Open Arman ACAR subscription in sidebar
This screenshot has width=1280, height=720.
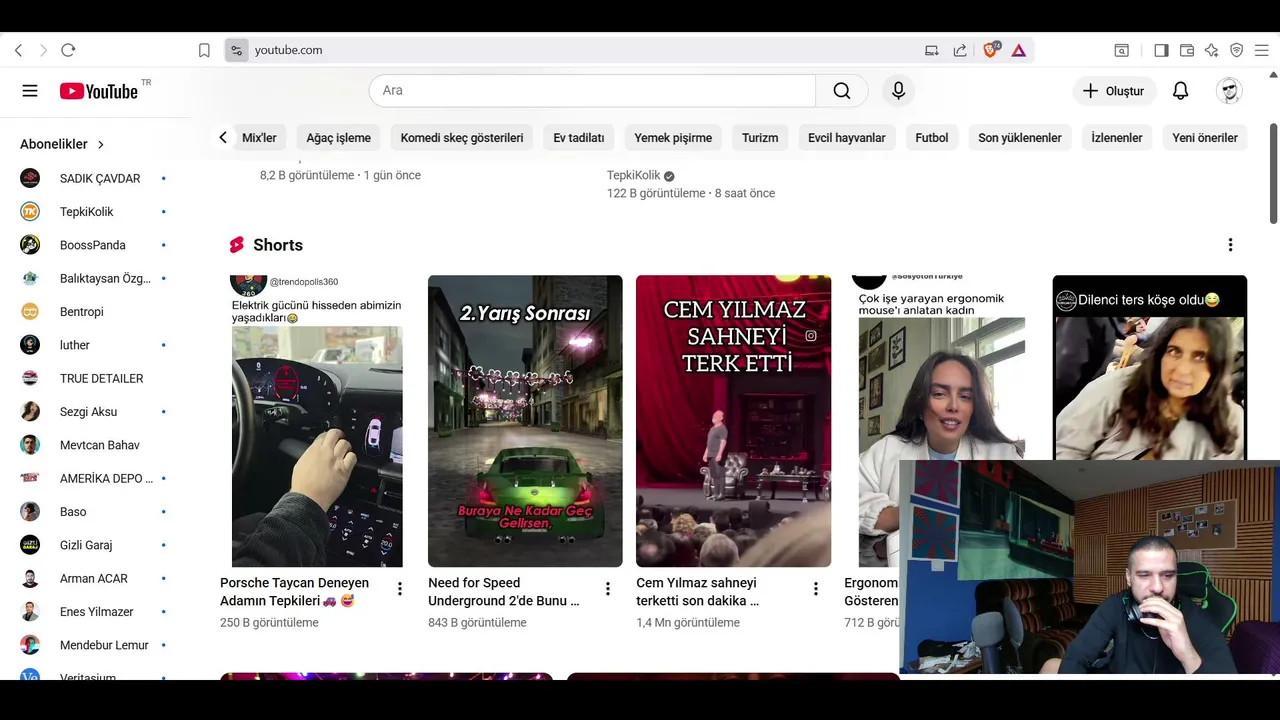pos(92,578)
